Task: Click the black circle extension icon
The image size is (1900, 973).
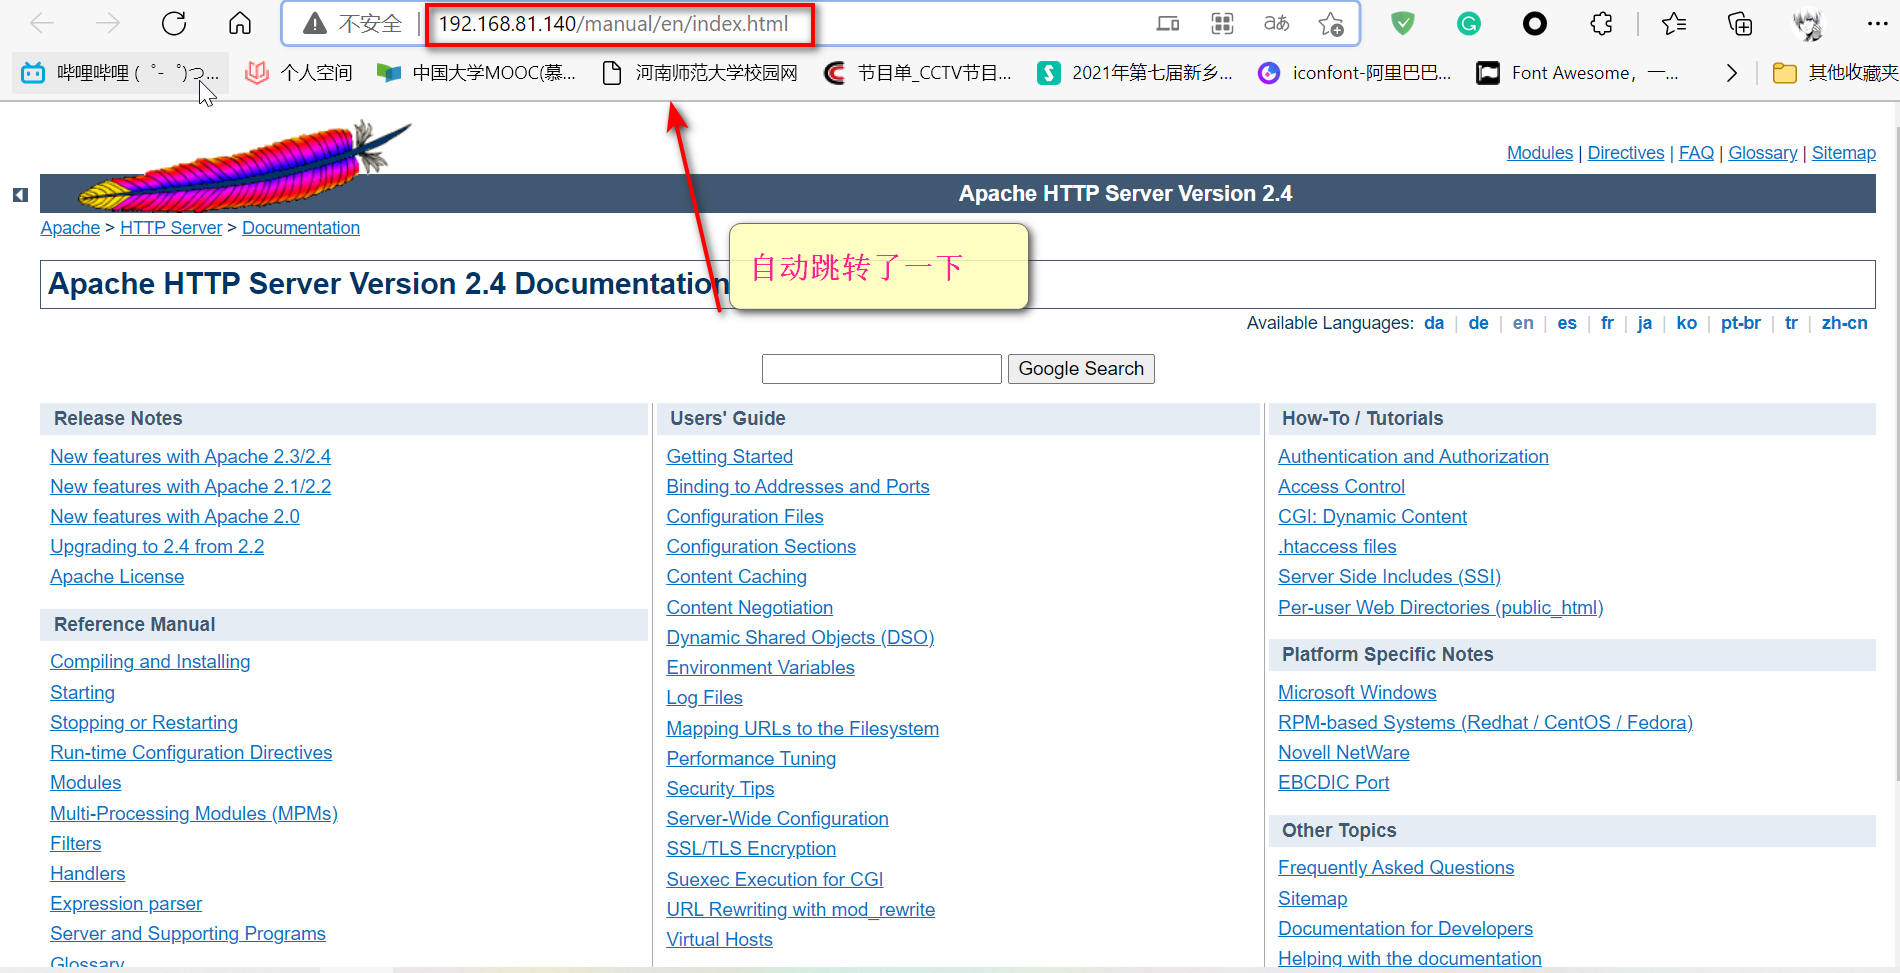Action: point(1534,23)
